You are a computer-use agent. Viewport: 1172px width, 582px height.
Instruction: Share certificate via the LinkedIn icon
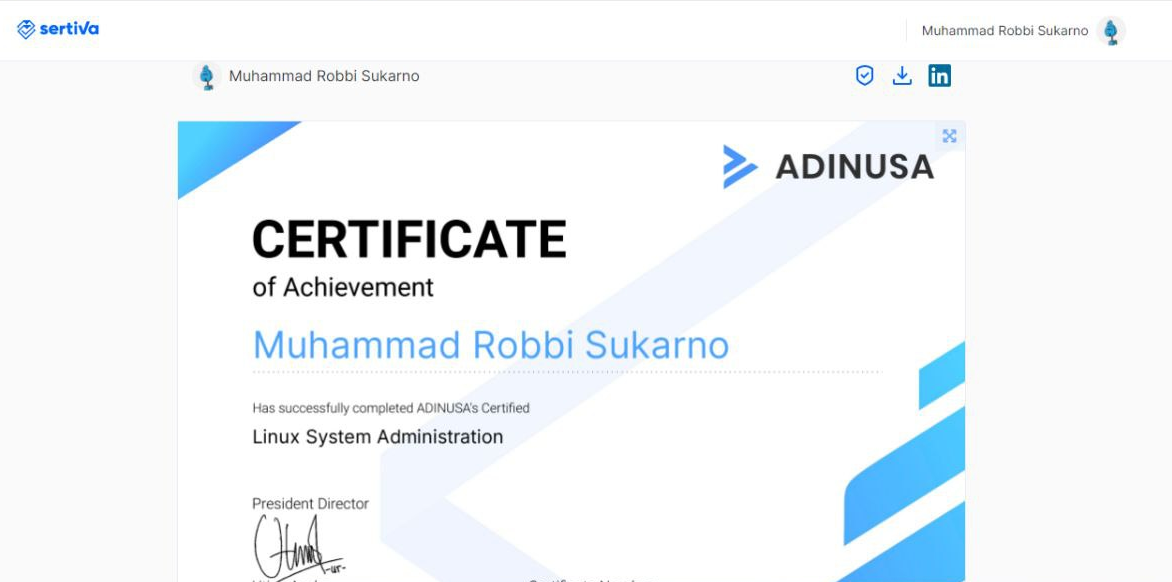pyautogui.click(x=939, y=76)
